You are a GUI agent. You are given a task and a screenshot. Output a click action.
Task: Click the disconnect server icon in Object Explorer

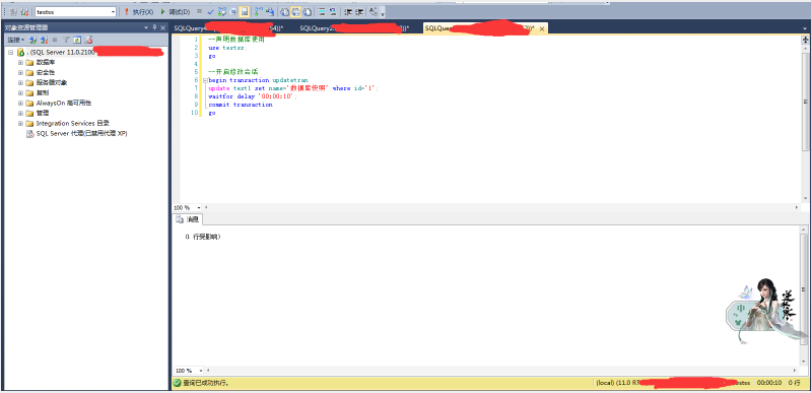coord(44,40)
